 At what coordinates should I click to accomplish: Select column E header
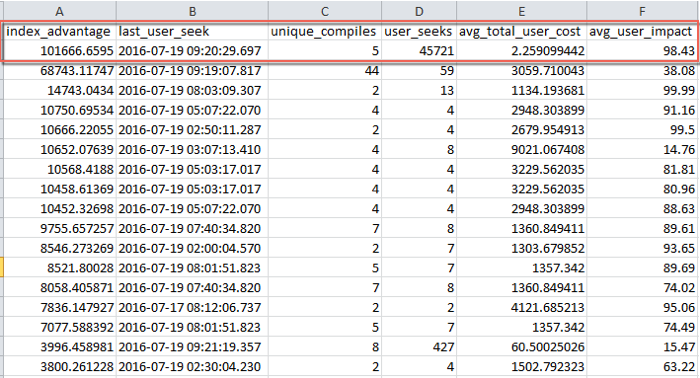point(521,11)
